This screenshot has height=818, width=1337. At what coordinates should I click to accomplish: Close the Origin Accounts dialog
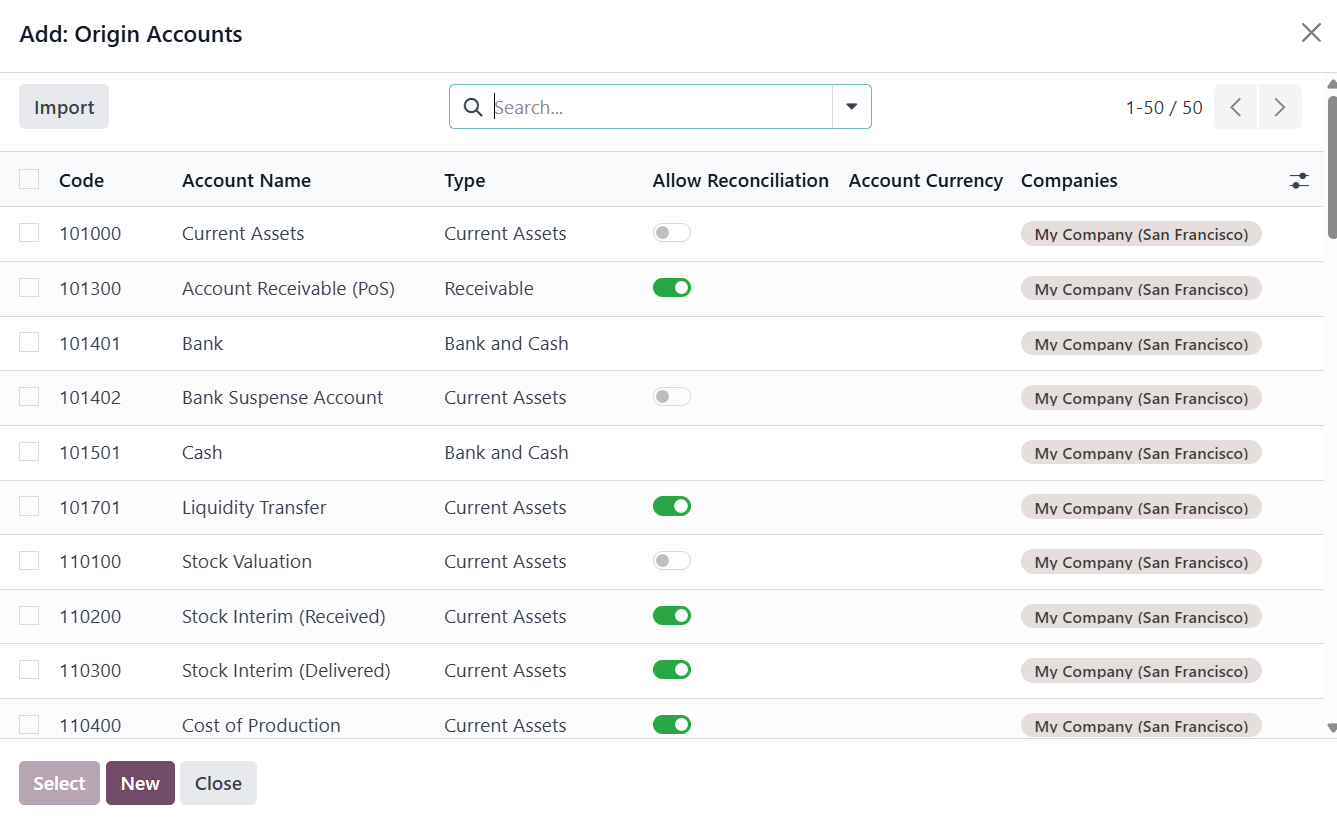(x=1311, y=33)
